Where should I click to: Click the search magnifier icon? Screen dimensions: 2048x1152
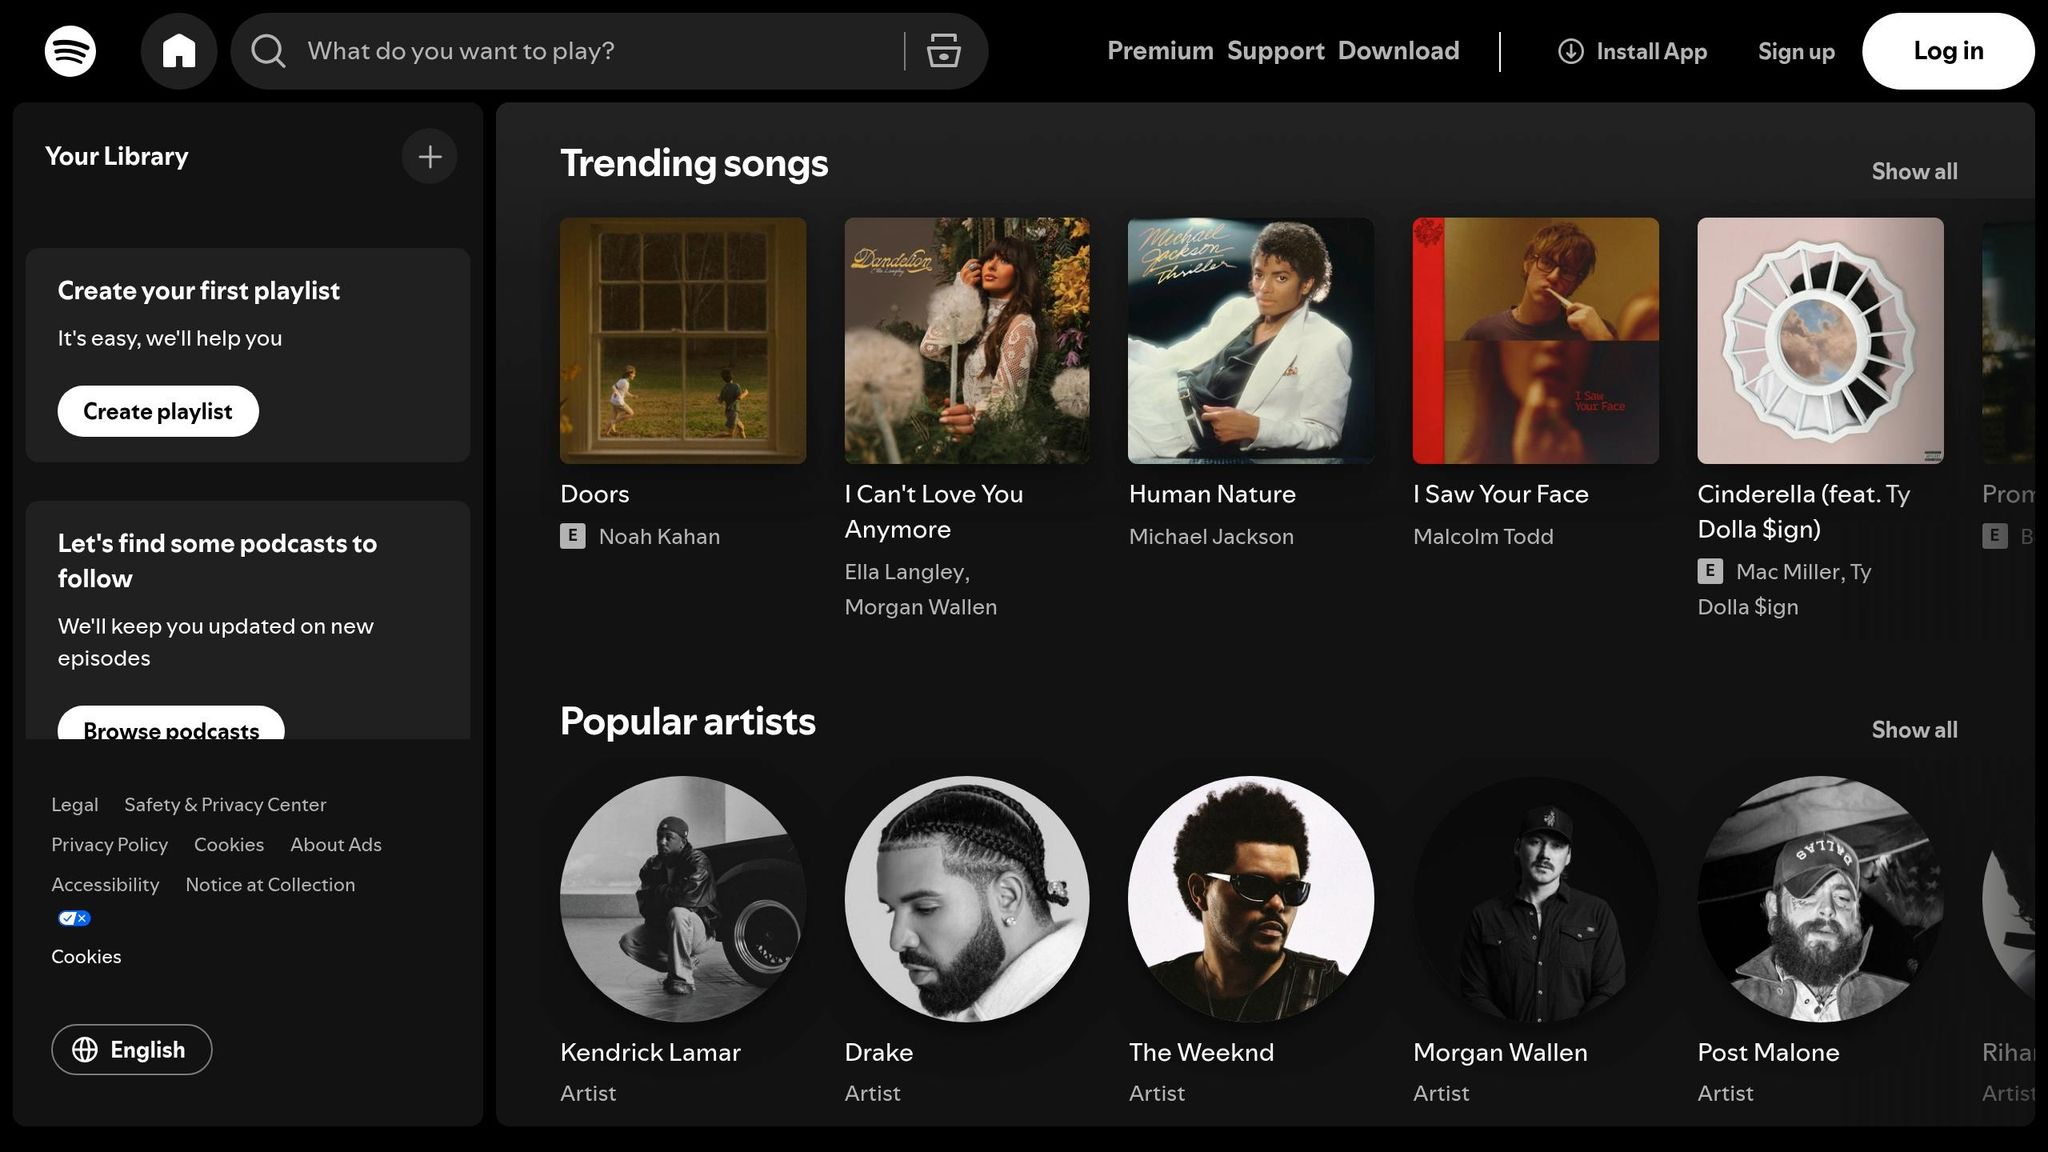[268, 51]
